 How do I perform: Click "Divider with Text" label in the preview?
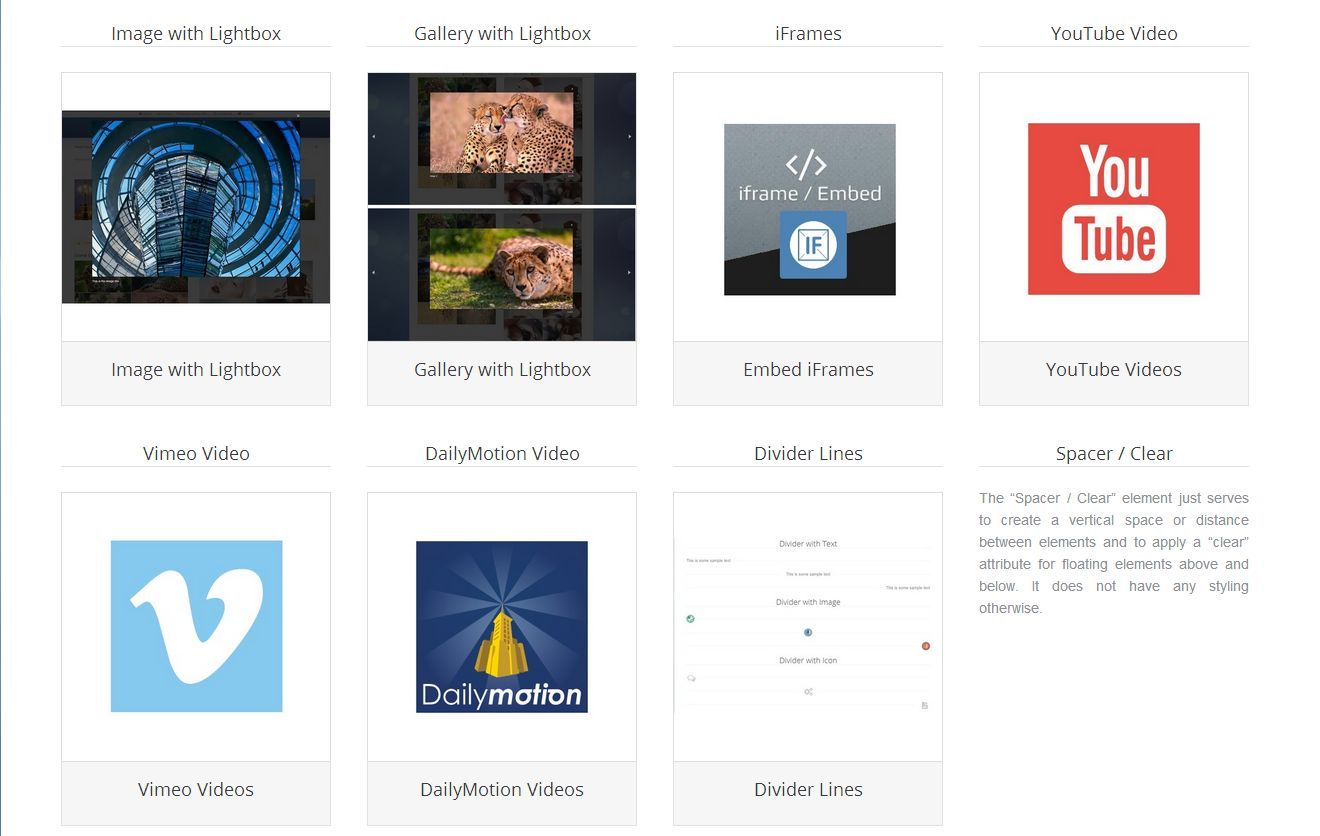point(808,544)
